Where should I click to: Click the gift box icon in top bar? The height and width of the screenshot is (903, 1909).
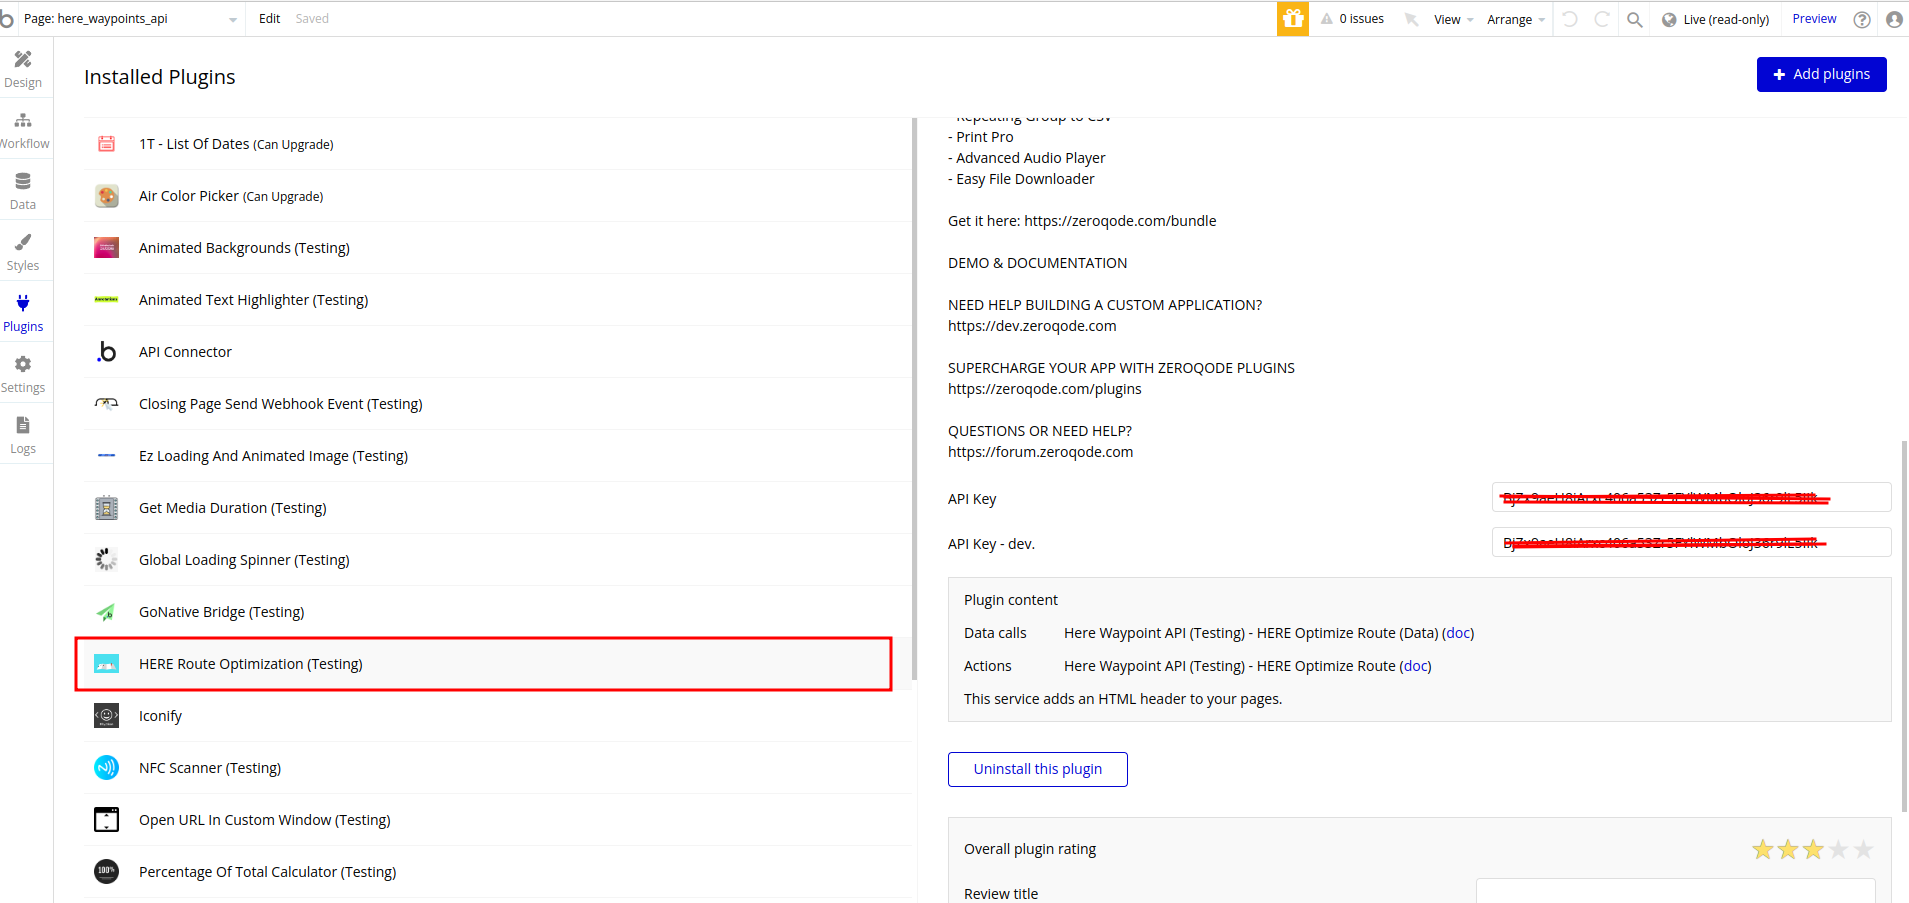click(x=1293, y=19)
